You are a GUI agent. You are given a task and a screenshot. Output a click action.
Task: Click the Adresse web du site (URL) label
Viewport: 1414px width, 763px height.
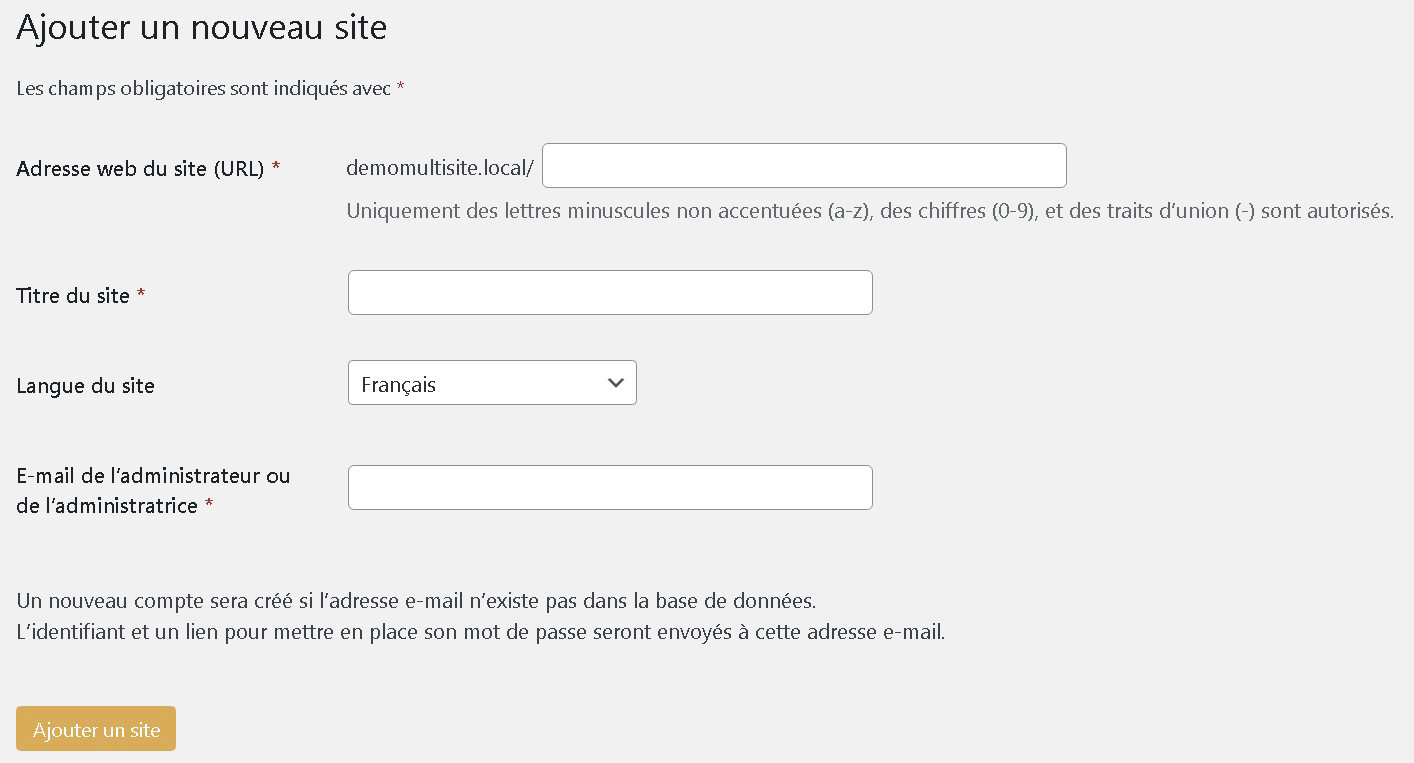[140, 169]
